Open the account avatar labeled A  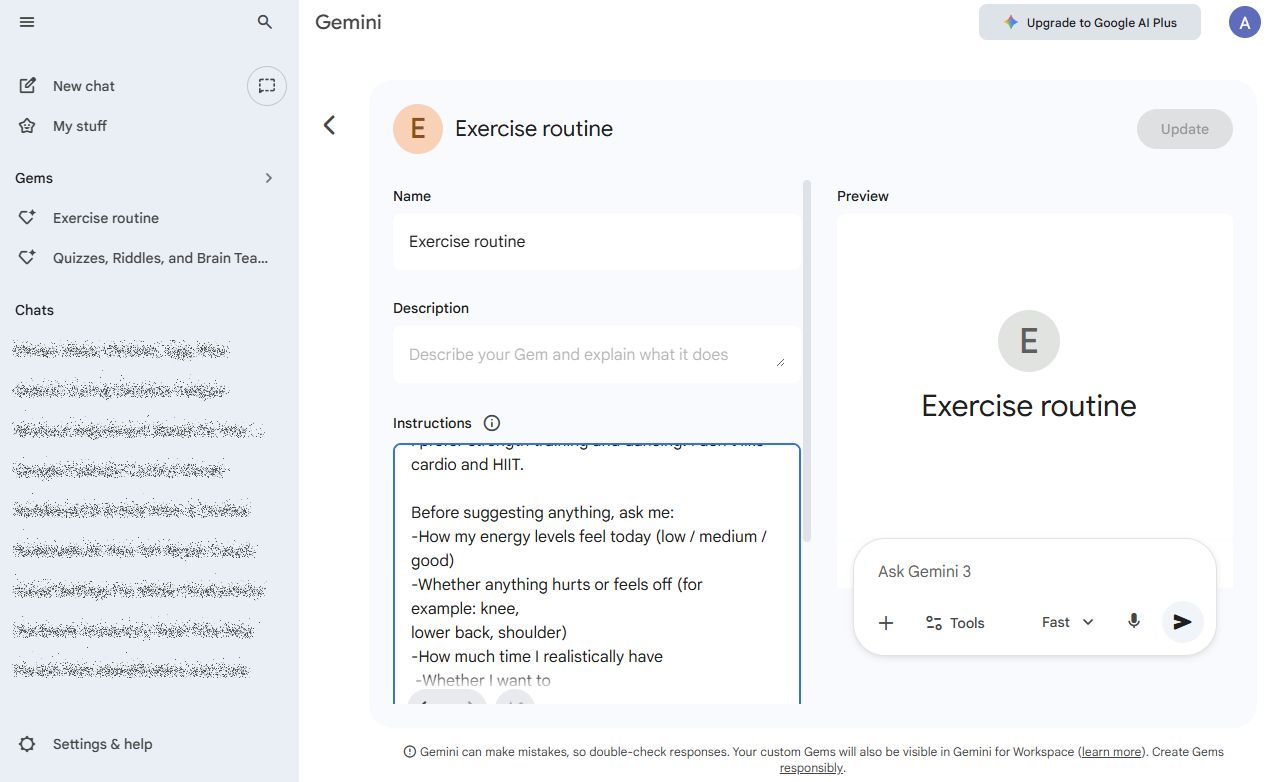[x=1244, y=22]
